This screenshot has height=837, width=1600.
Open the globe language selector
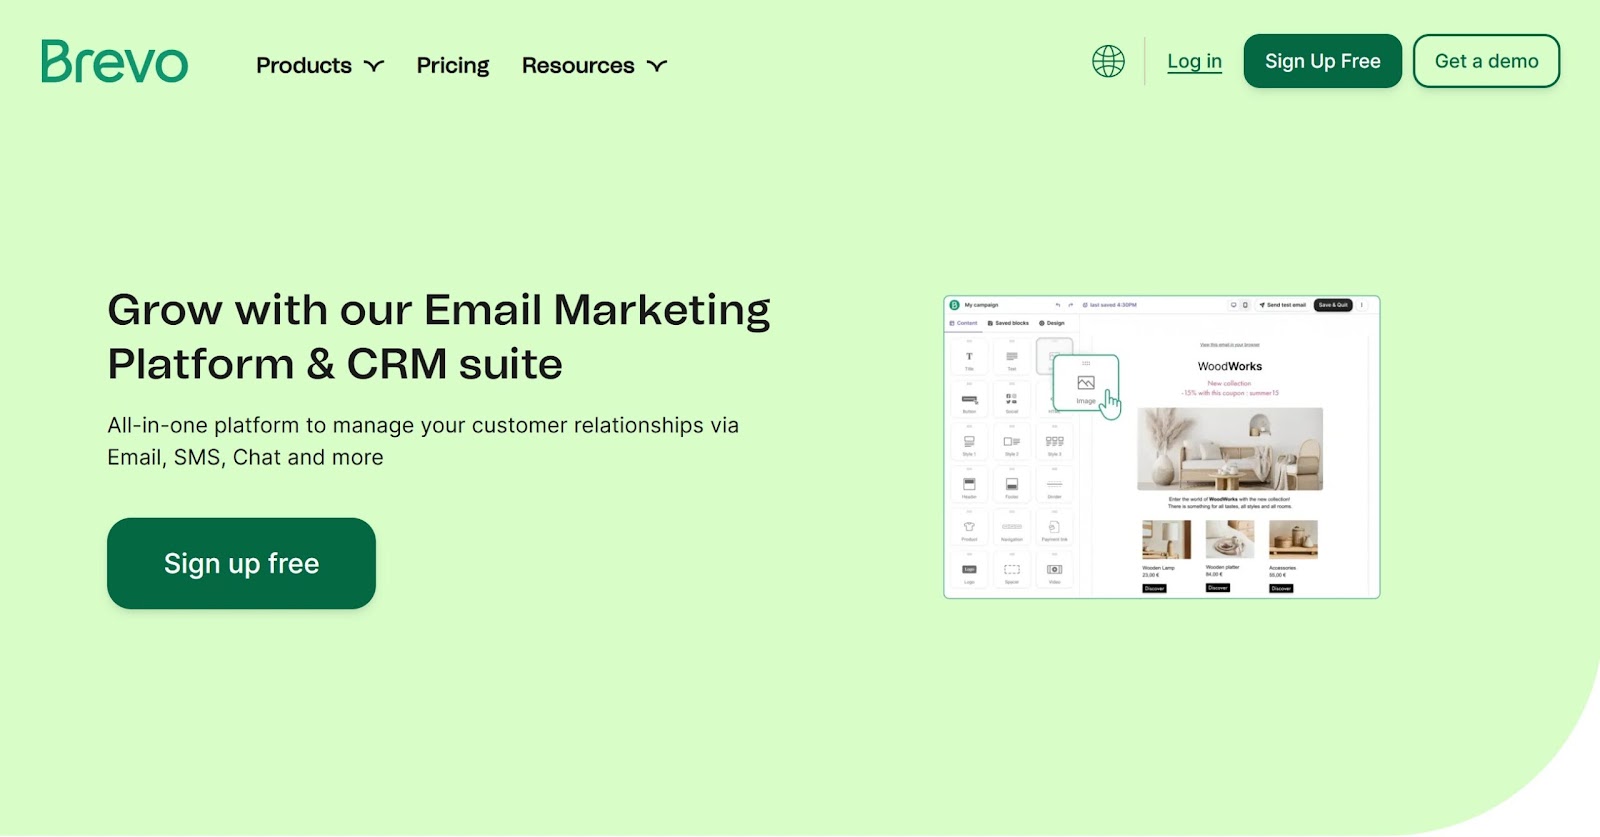1108,62
